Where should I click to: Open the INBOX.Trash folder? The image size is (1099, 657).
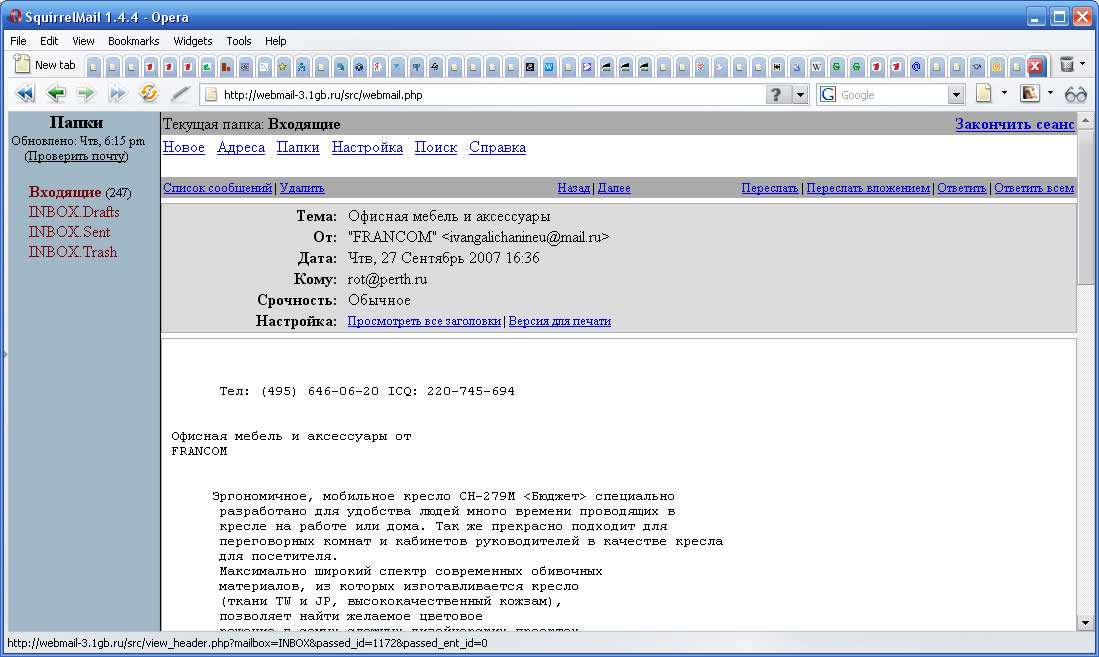pos(72,252)
